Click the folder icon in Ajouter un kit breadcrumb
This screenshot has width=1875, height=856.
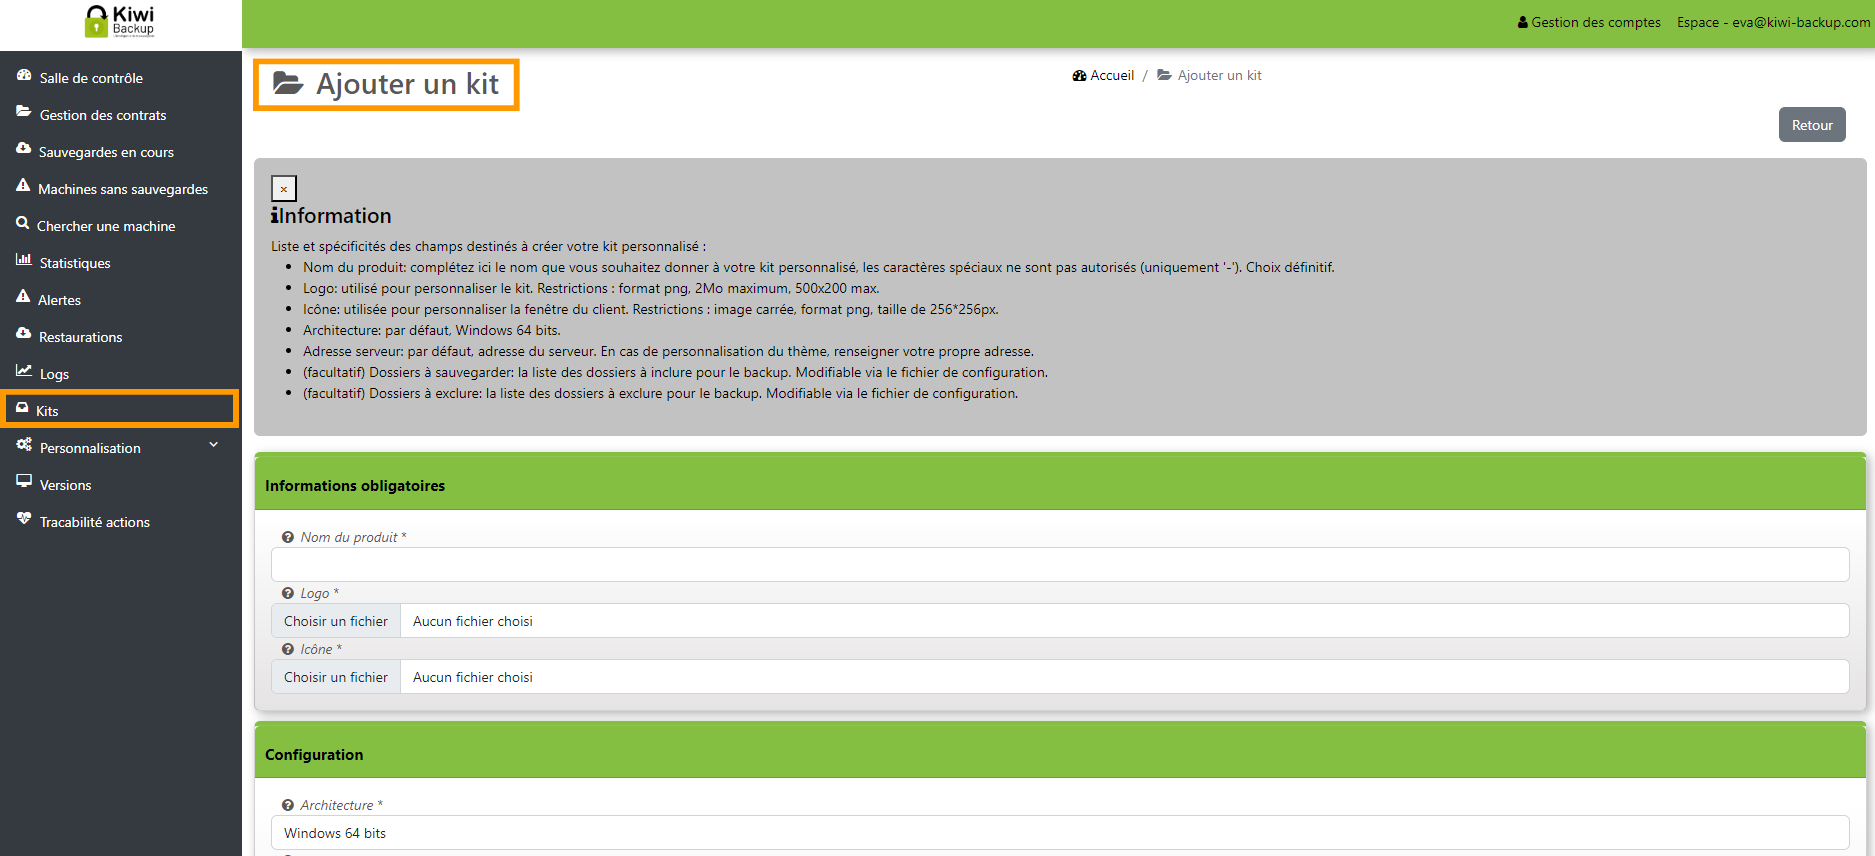pos(1164,75)
